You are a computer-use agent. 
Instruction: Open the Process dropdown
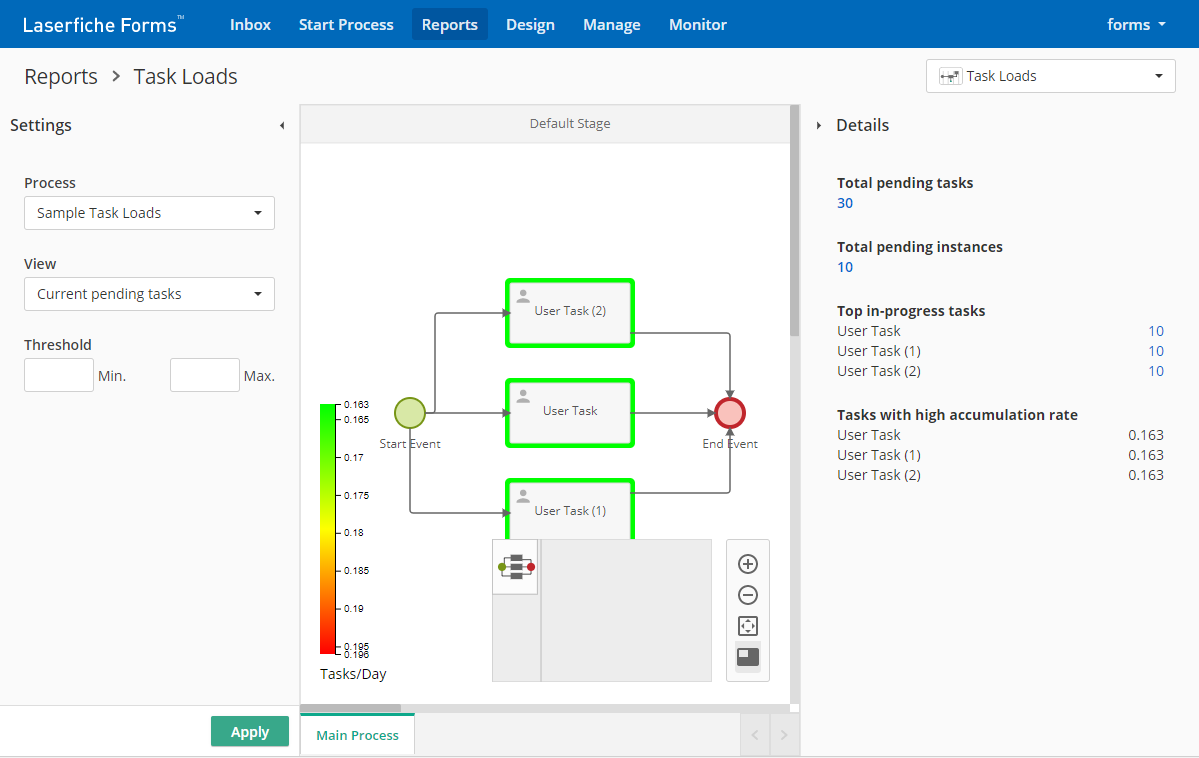149,213
